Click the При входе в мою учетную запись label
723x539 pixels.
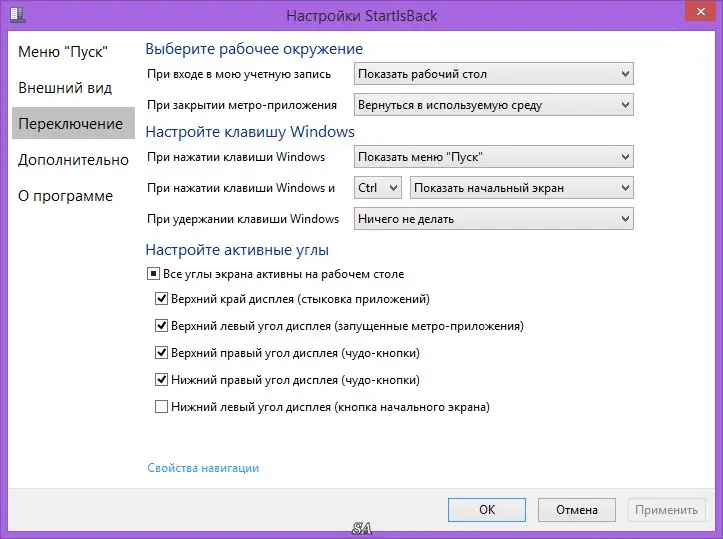(239, 74)
